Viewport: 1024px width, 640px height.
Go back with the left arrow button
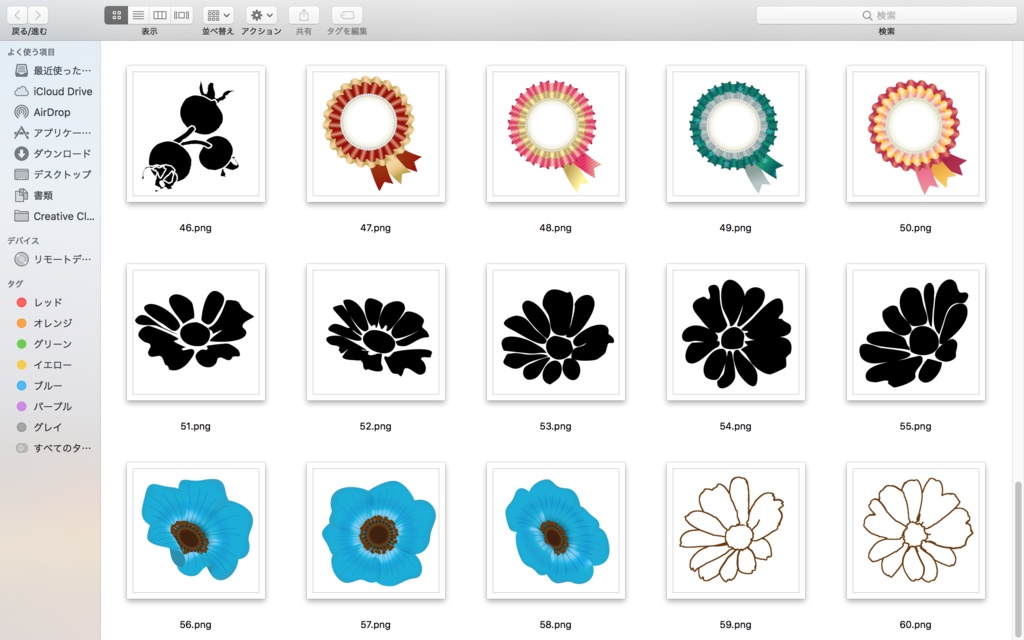18,15
